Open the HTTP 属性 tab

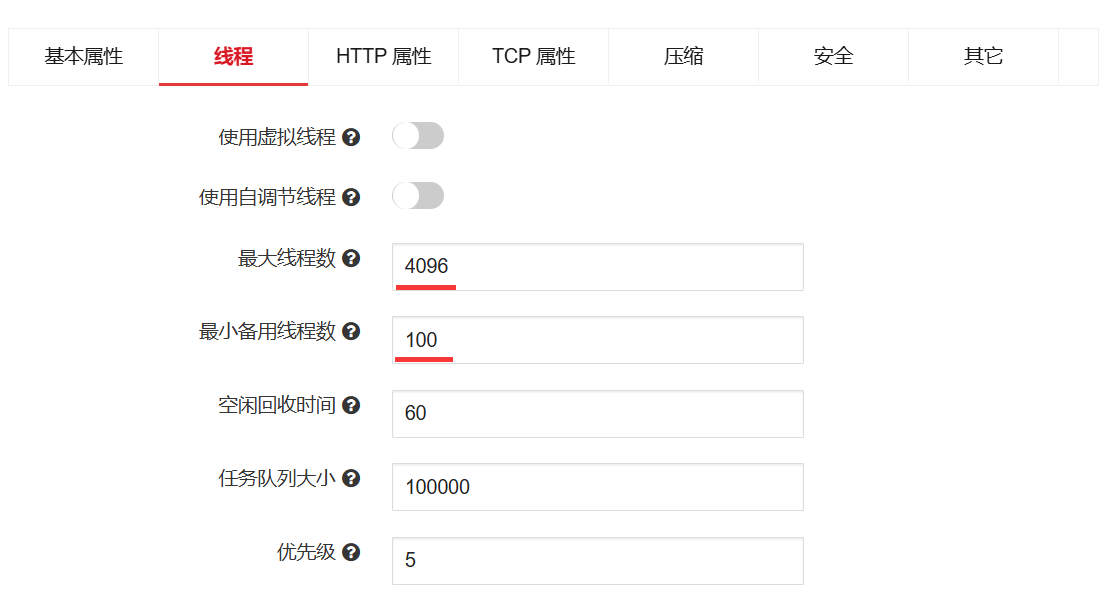384,56
